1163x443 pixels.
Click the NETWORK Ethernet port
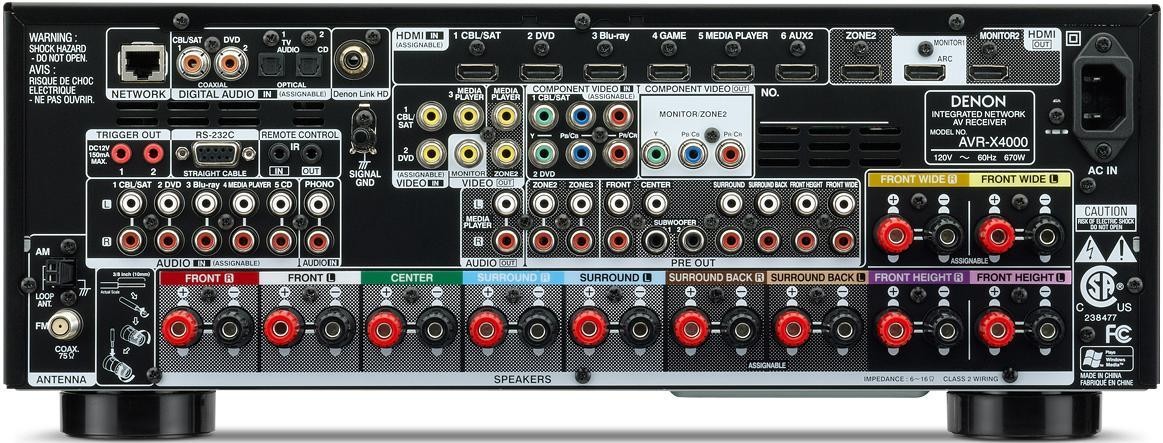pos(142,62)
